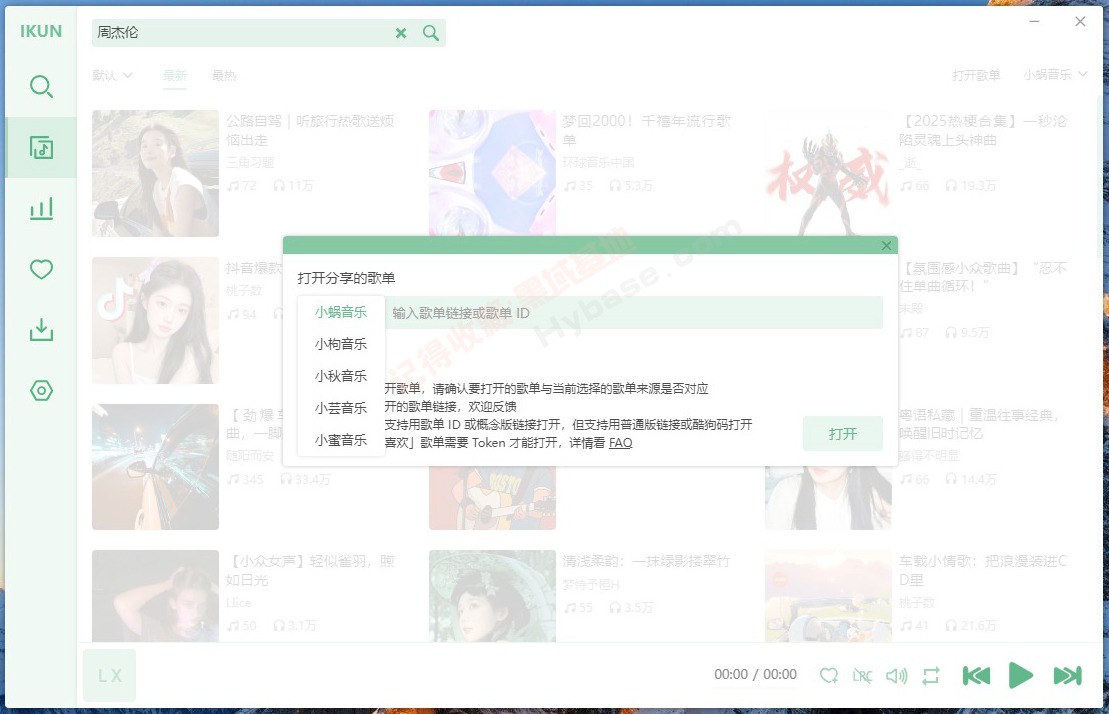Select 小蜗音乐 in the source list
The image size is (1109, 714).
(341, 312)
